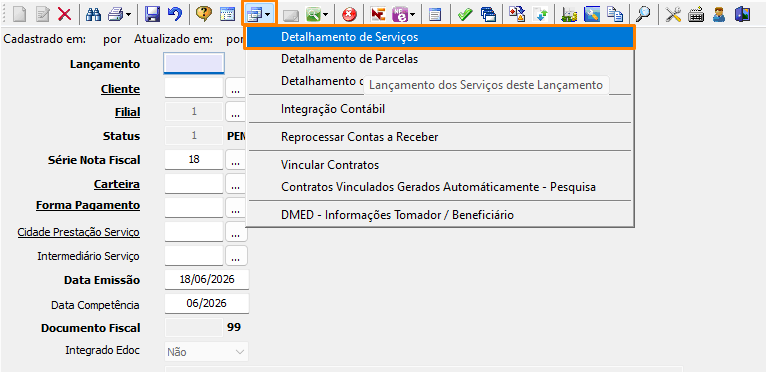The width and height of the screenshot is (766, 372).
Task: Select Detalhamento de Parcelas menu entry
Action: point(440,59)
